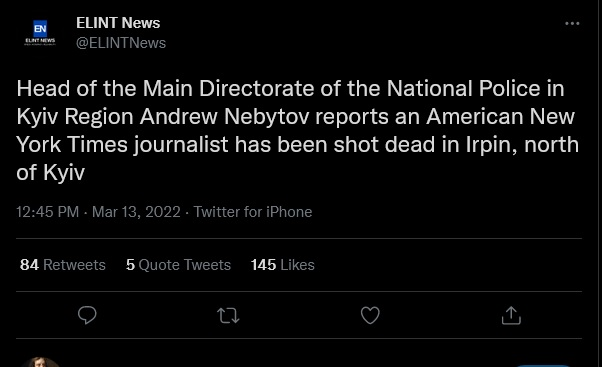Retweet using the retweet arrows icon

pyautogui.click(x=228, y=316)
